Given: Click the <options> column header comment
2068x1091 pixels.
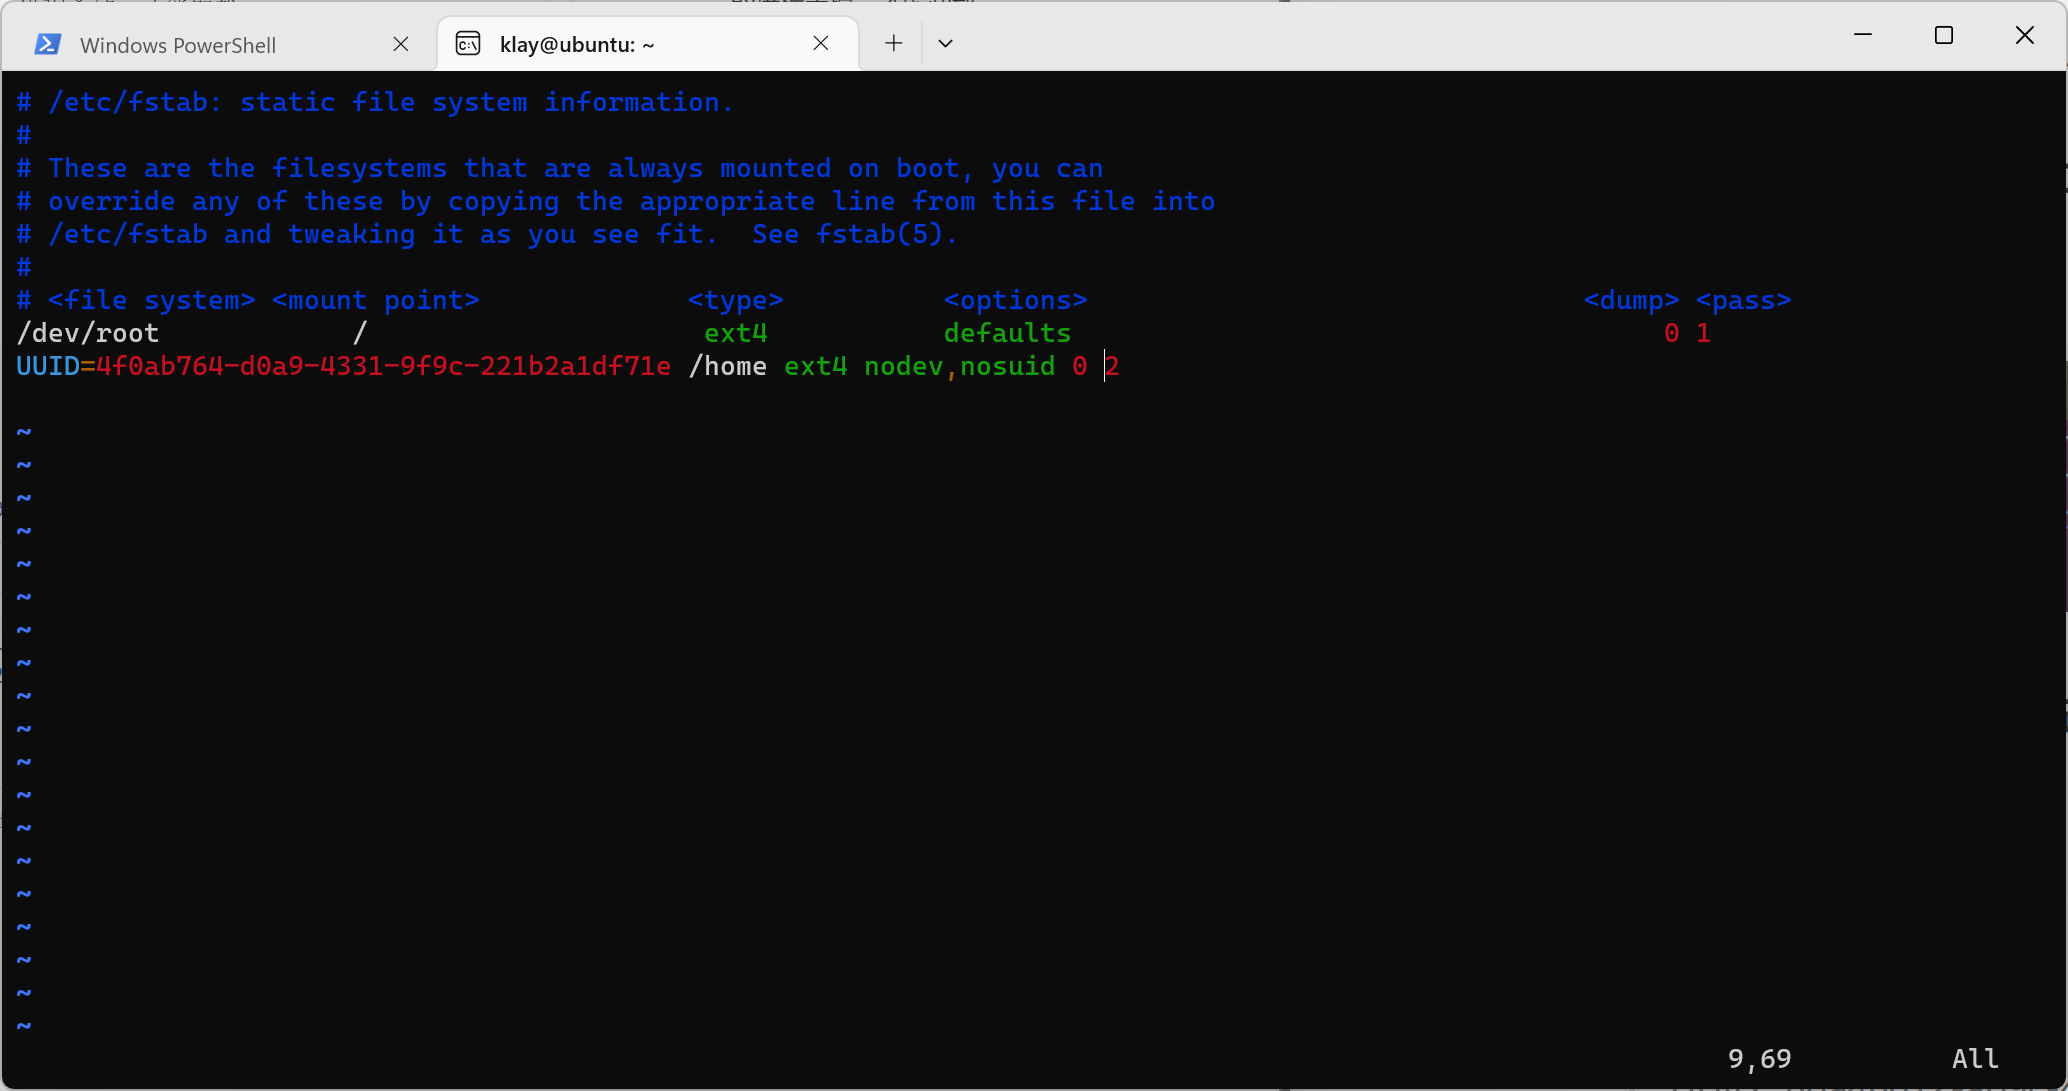Looking at the screenshot, I should [1015, 300].
